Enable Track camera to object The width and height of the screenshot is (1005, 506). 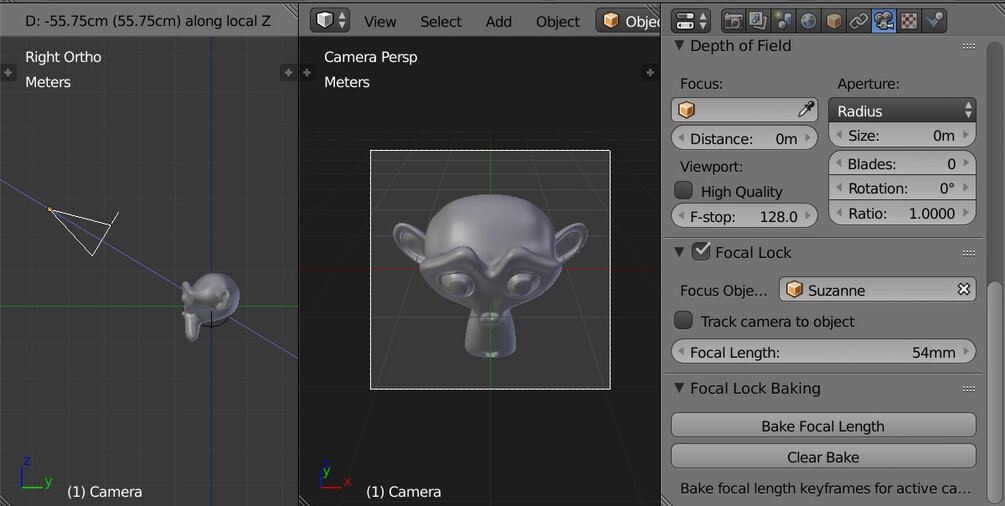(684, 320)
